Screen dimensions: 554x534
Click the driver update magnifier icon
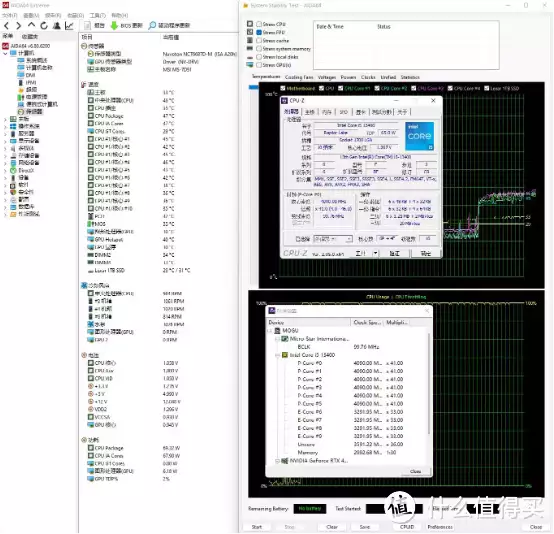click(152, 25)
